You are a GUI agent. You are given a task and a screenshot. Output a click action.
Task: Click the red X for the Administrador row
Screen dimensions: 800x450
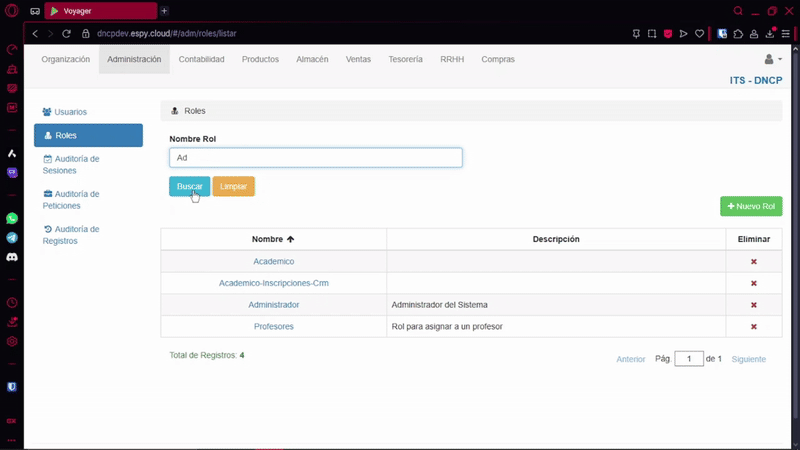click(753, 305)
